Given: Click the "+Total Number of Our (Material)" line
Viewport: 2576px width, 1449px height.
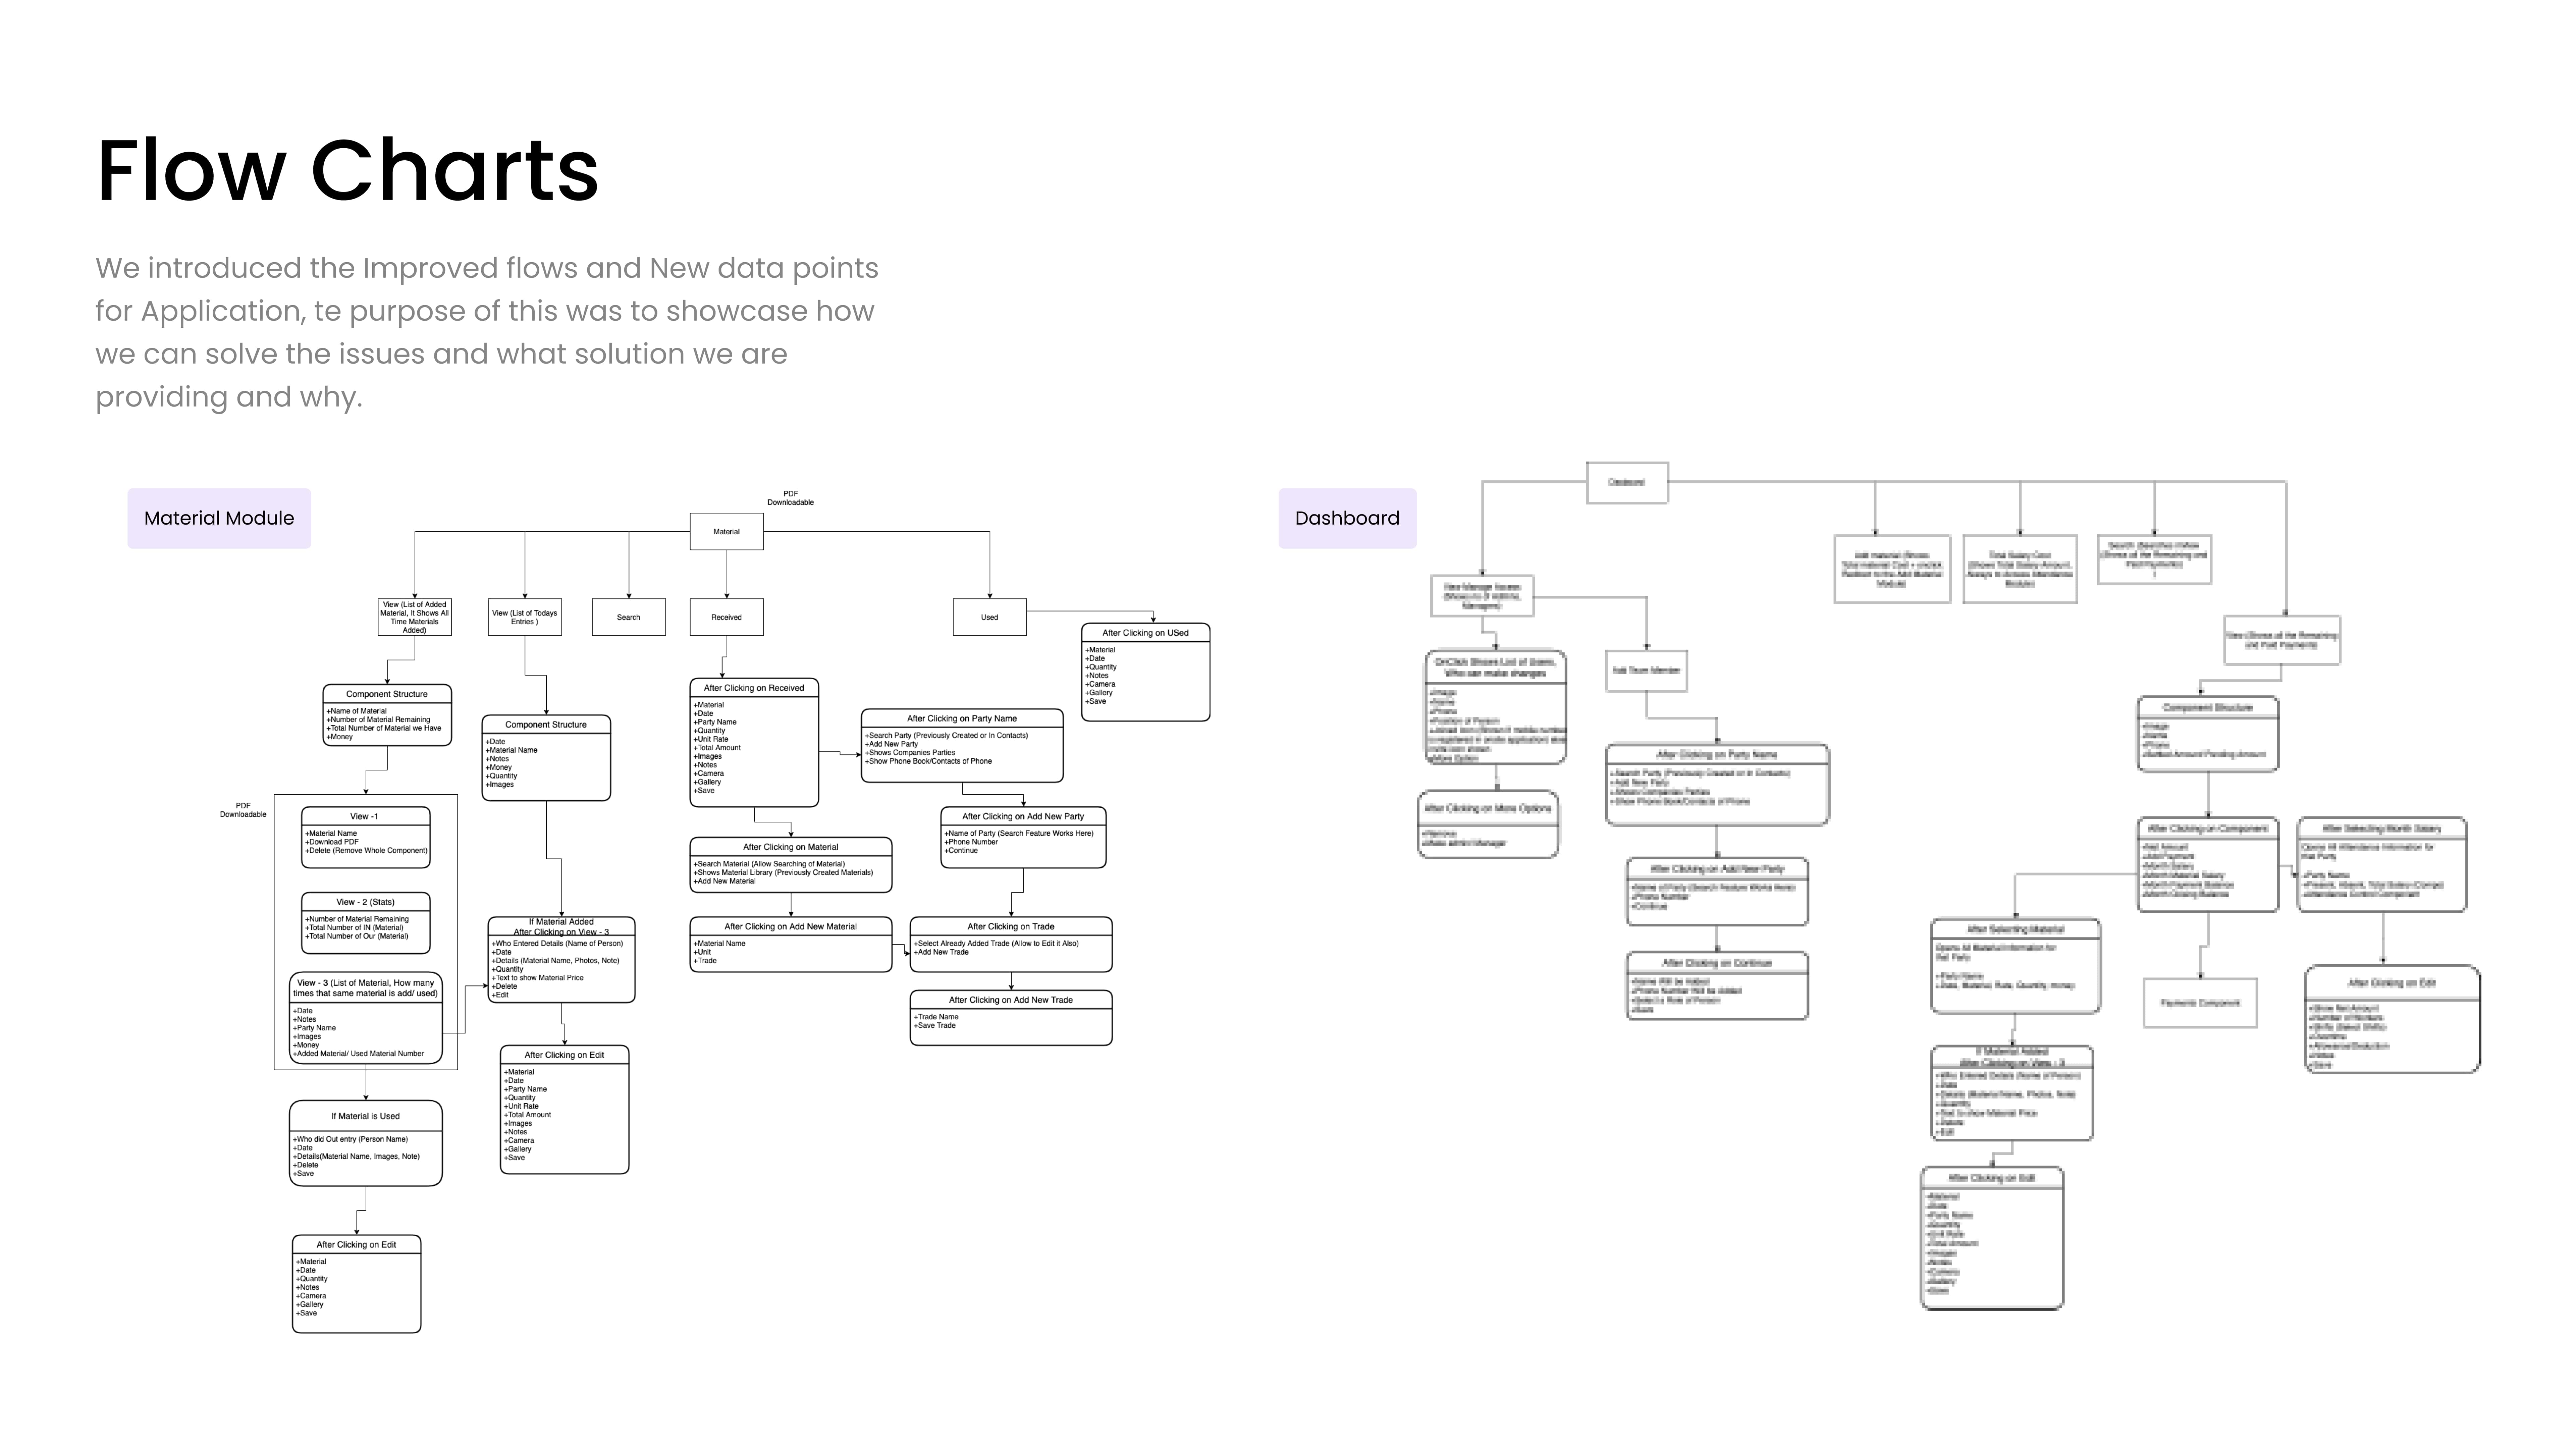Looking at the screenshot, I should [x=357, y=937].
